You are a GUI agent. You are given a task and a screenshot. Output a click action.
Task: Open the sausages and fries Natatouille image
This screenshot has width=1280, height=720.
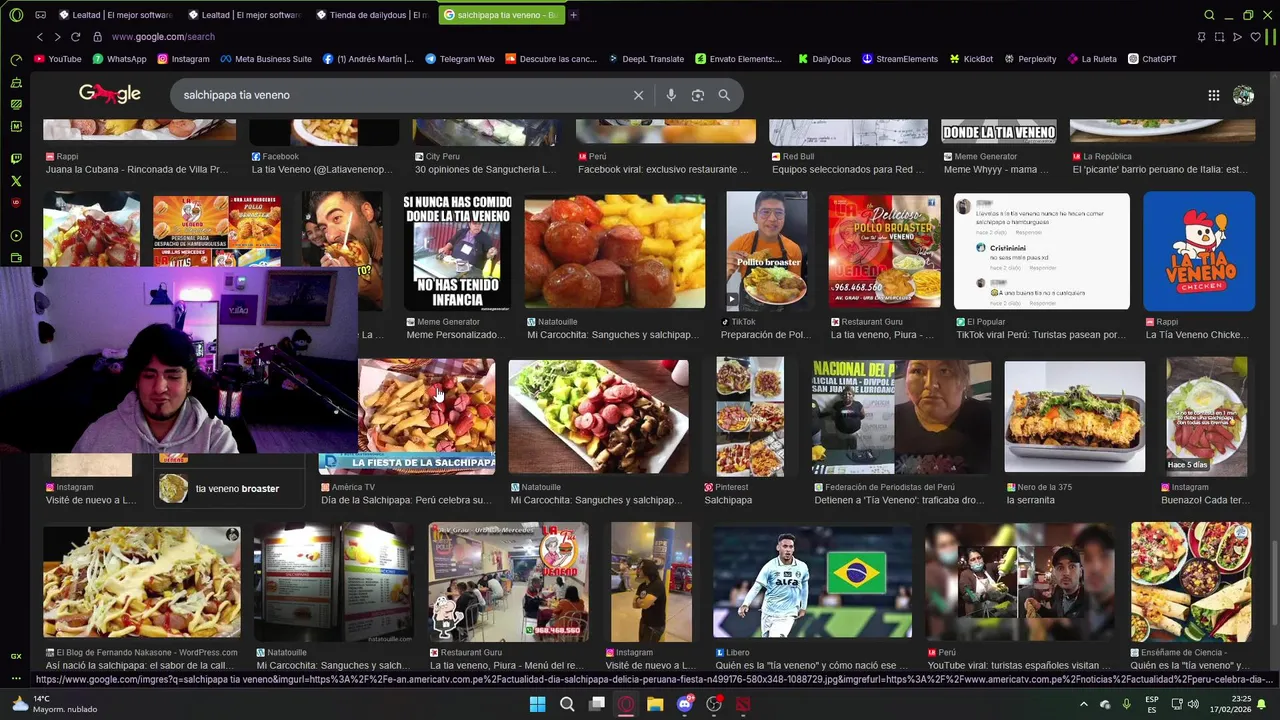click(x=614, y=251)
